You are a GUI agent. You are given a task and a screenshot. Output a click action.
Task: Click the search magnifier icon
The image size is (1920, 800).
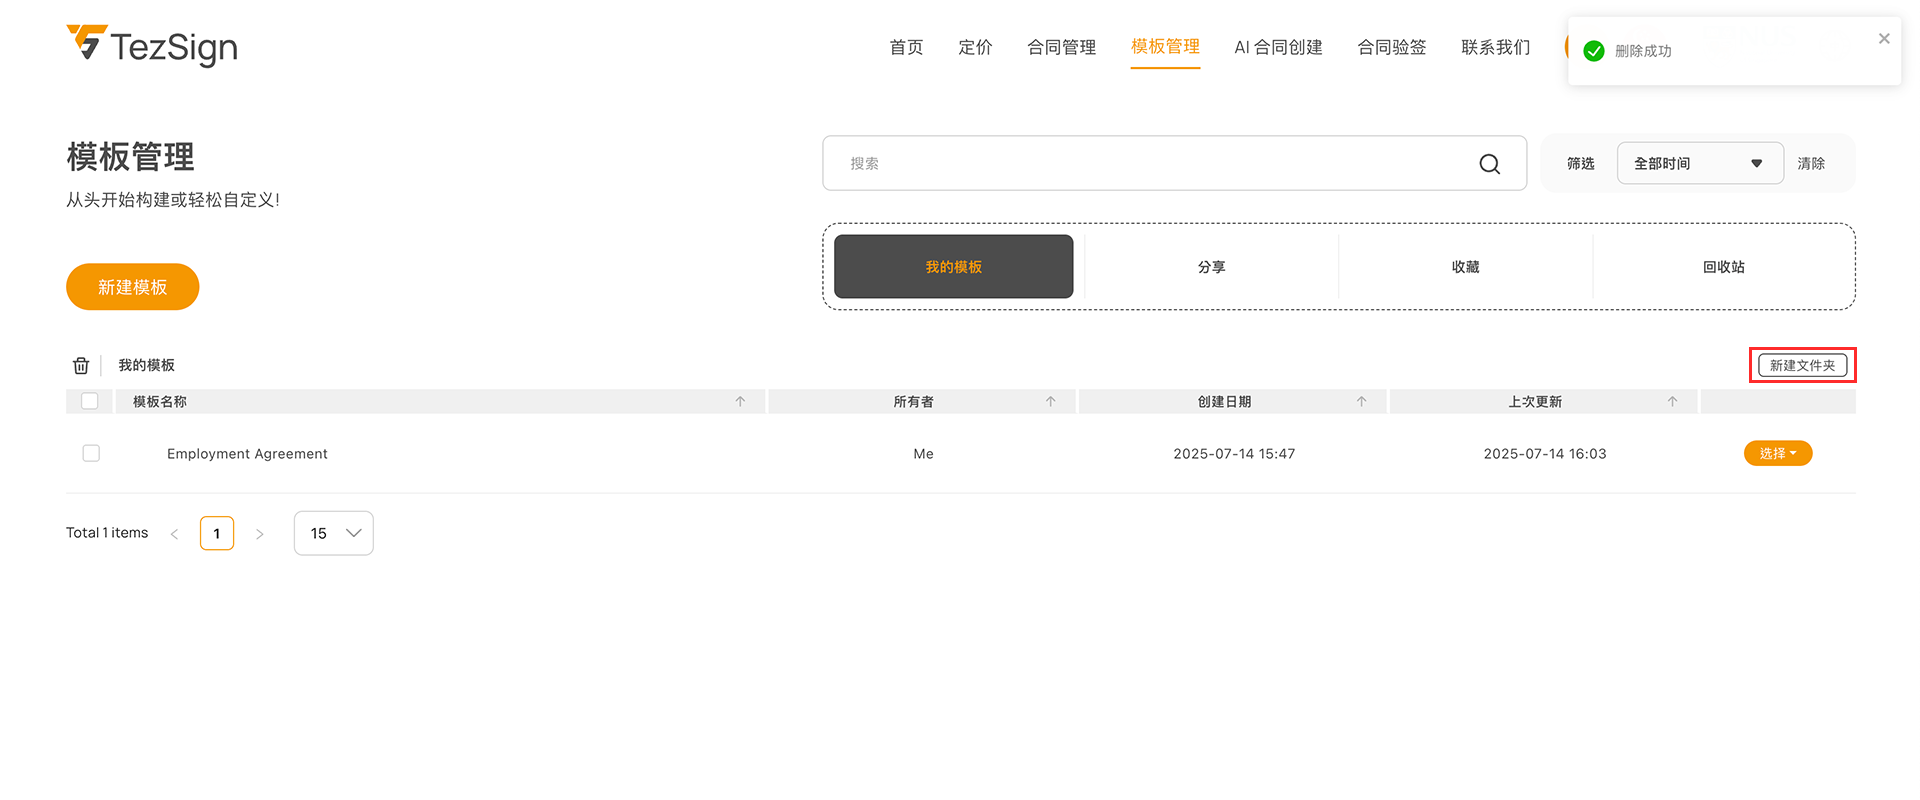tap(1489, 164)
